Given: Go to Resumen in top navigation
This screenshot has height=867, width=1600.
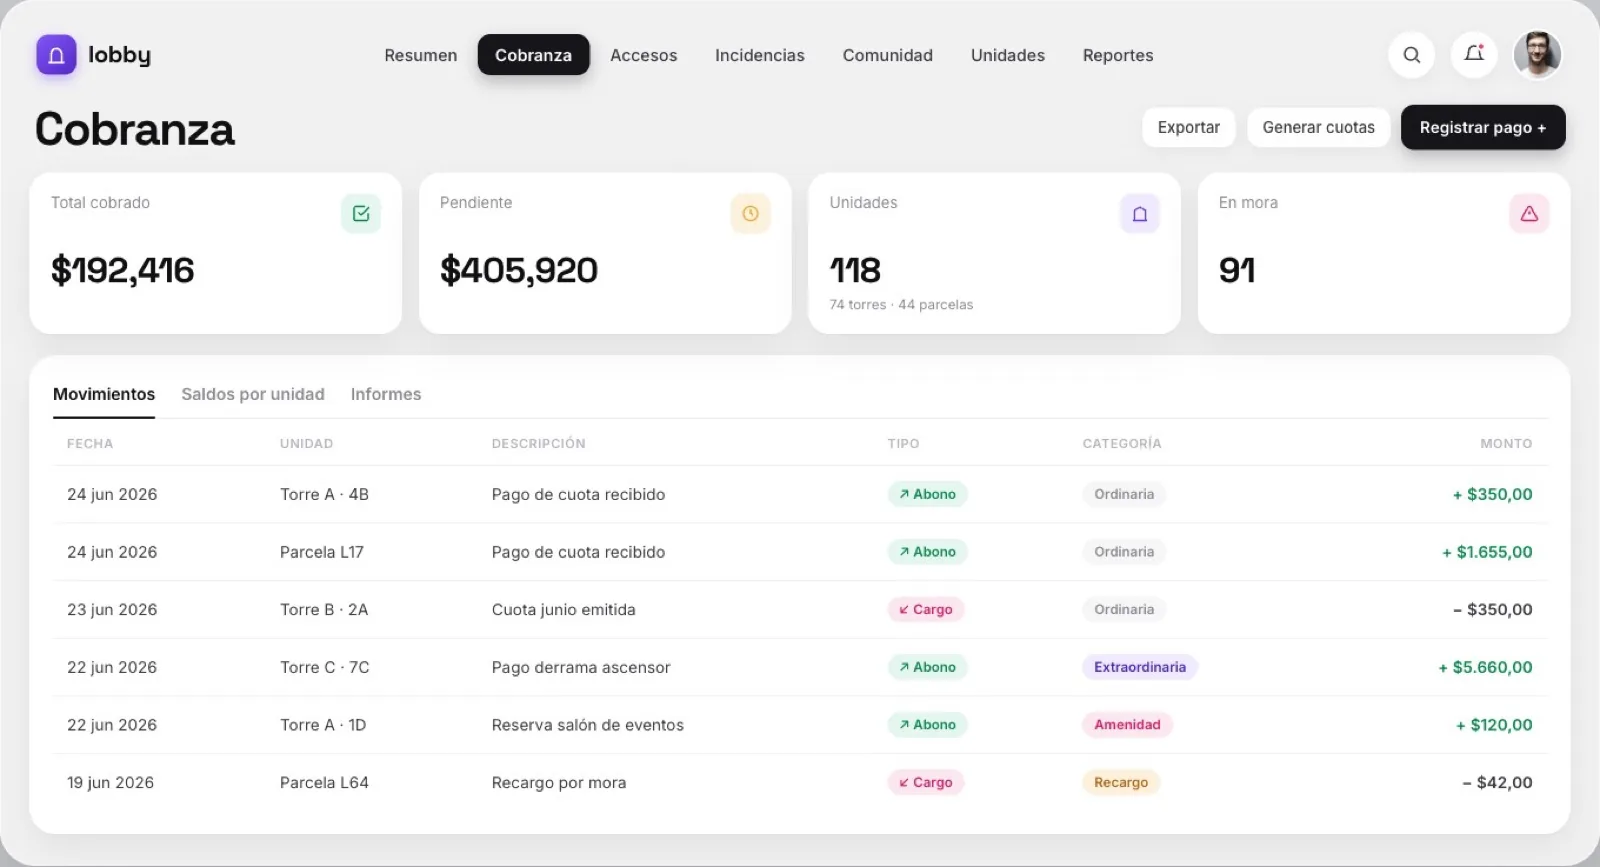Looking at the screenshot, I should point(421,55).
